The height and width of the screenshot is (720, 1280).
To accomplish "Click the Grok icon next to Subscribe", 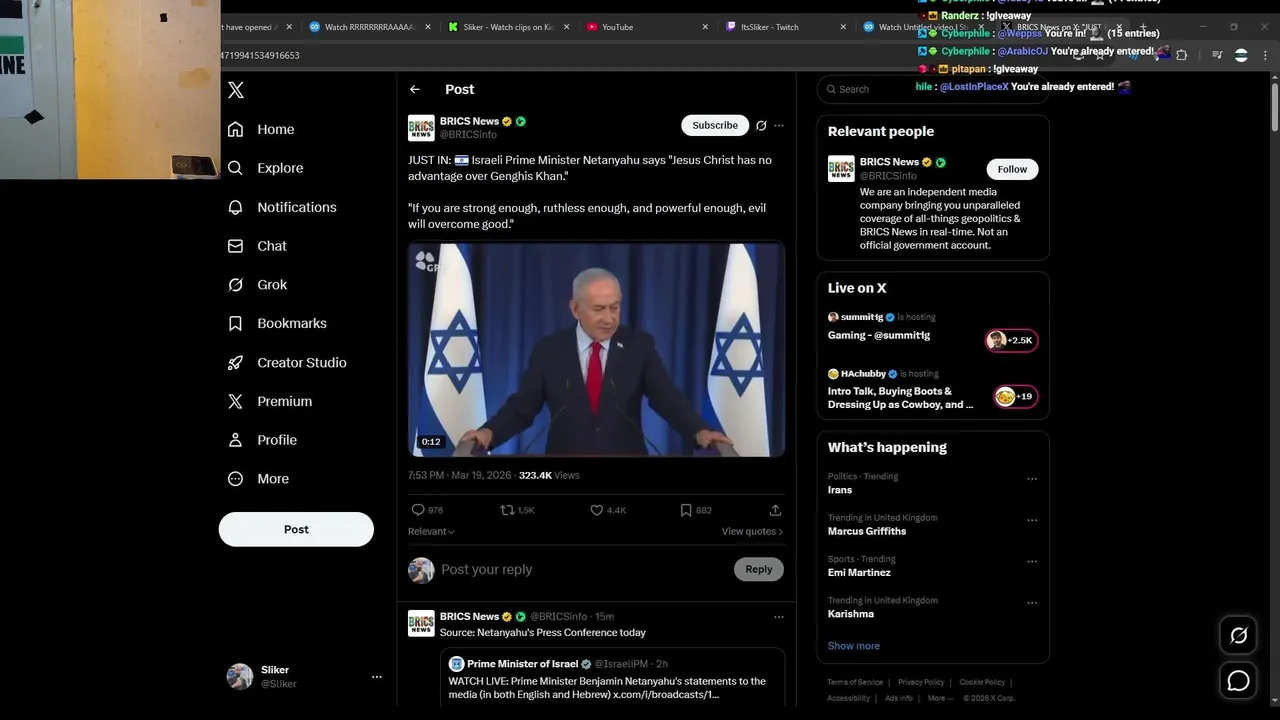I will pos(761,126).
